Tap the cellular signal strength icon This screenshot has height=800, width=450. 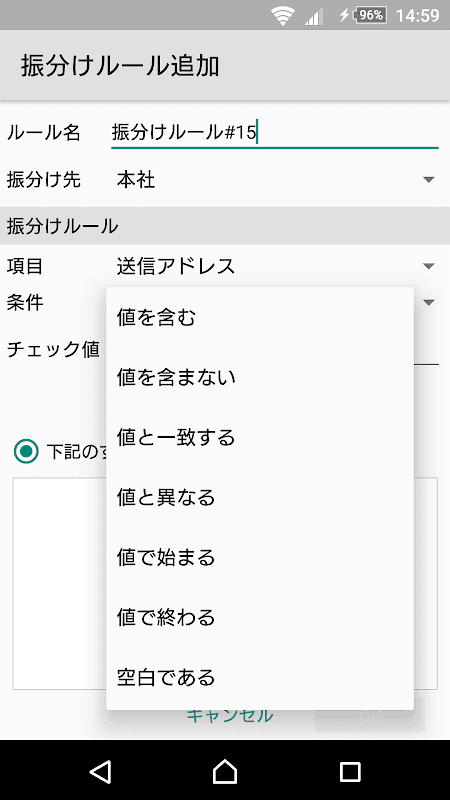pyautogui.click(x=314, y=16)
